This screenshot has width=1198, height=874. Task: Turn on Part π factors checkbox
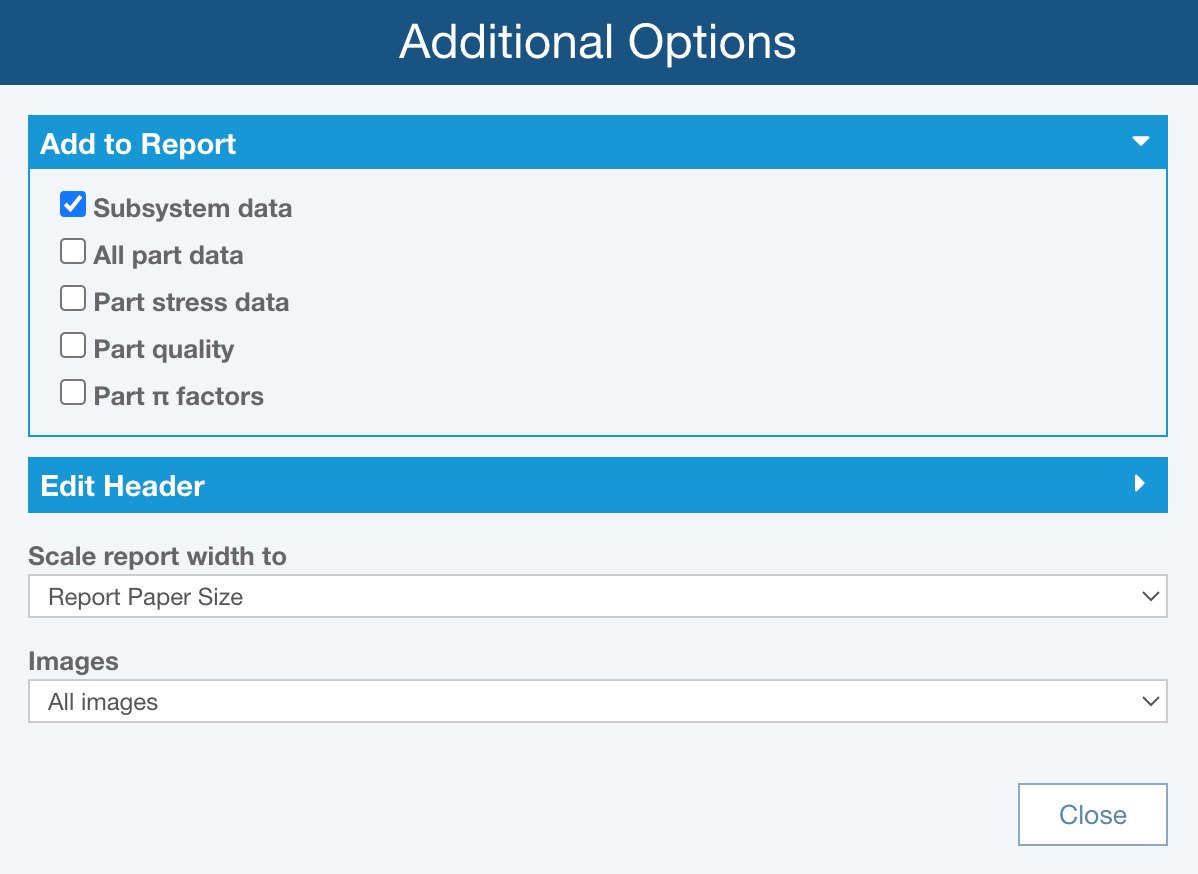[73, 393]
